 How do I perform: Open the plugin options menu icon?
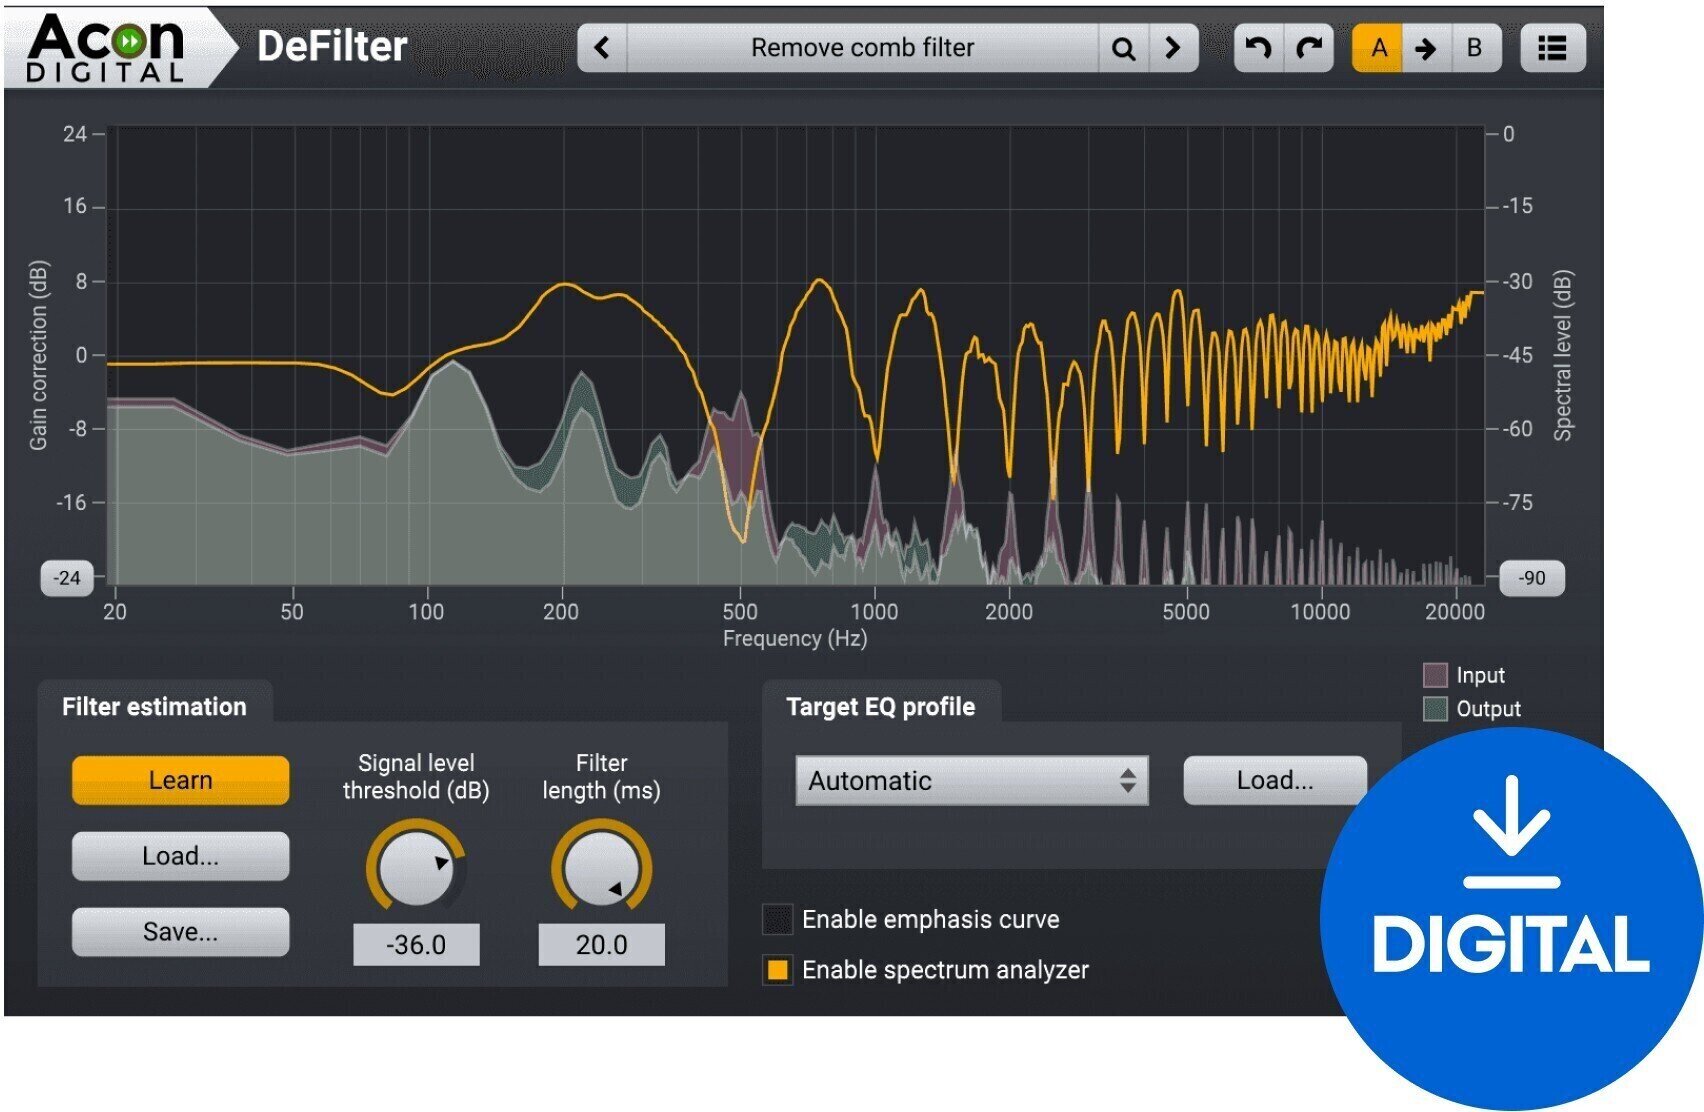pyautogui.click(x=1552, y=47)
